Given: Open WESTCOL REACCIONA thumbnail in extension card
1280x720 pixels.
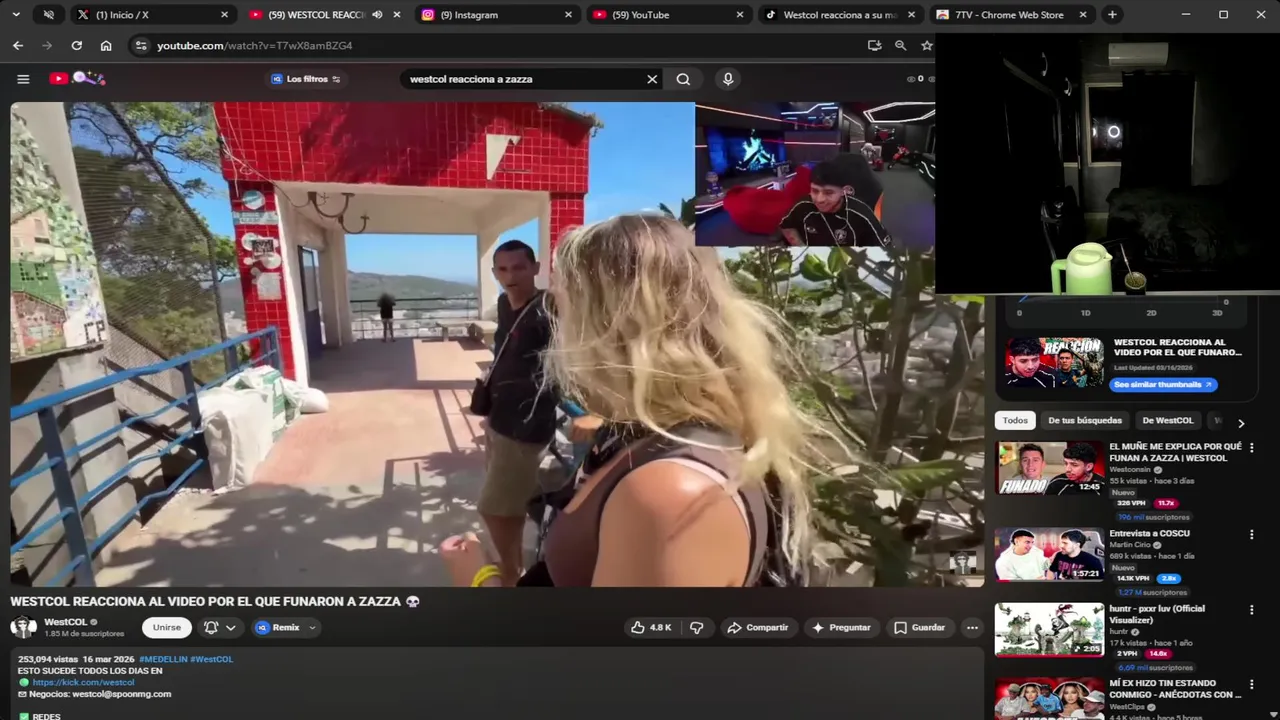Looking at the screenshot, I should [1054, 362].
